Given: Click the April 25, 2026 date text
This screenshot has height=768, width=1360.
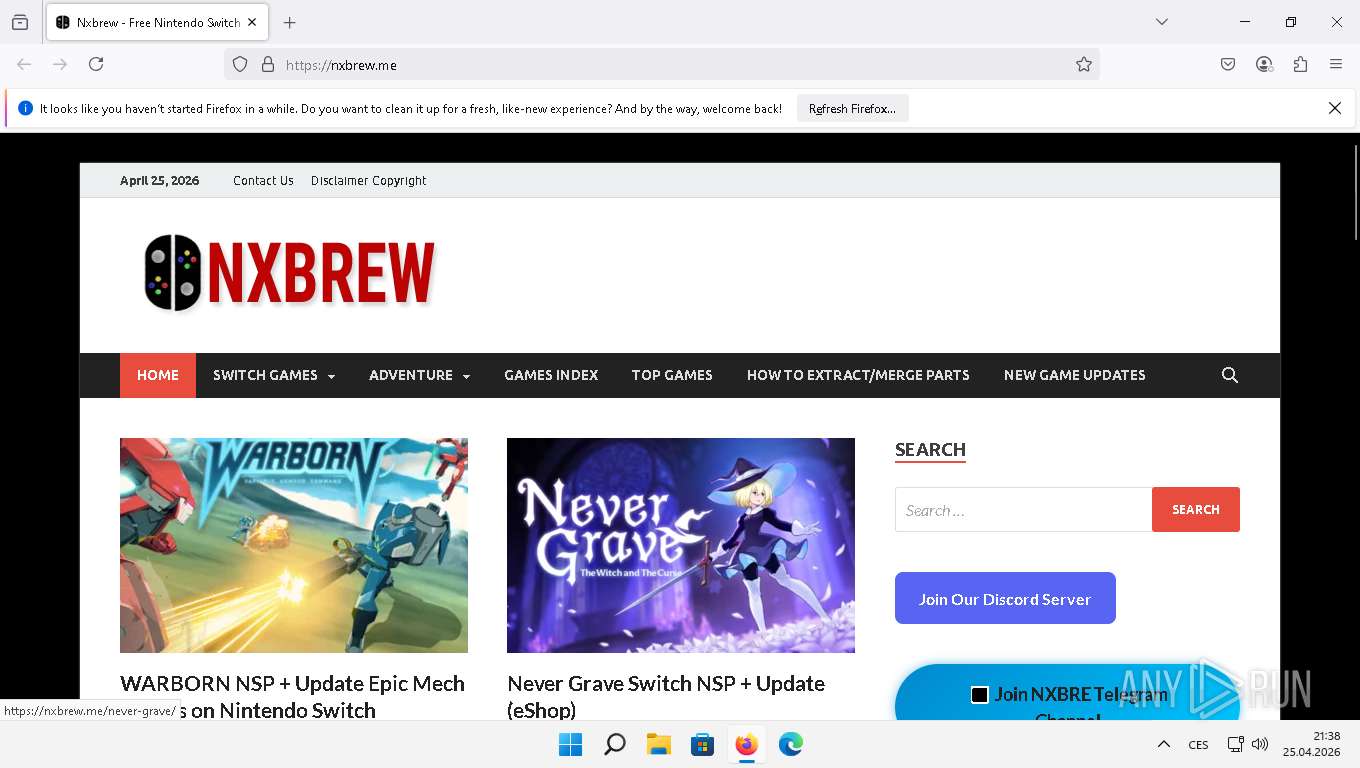Looking at the screenshot, I should click(159, 181).
